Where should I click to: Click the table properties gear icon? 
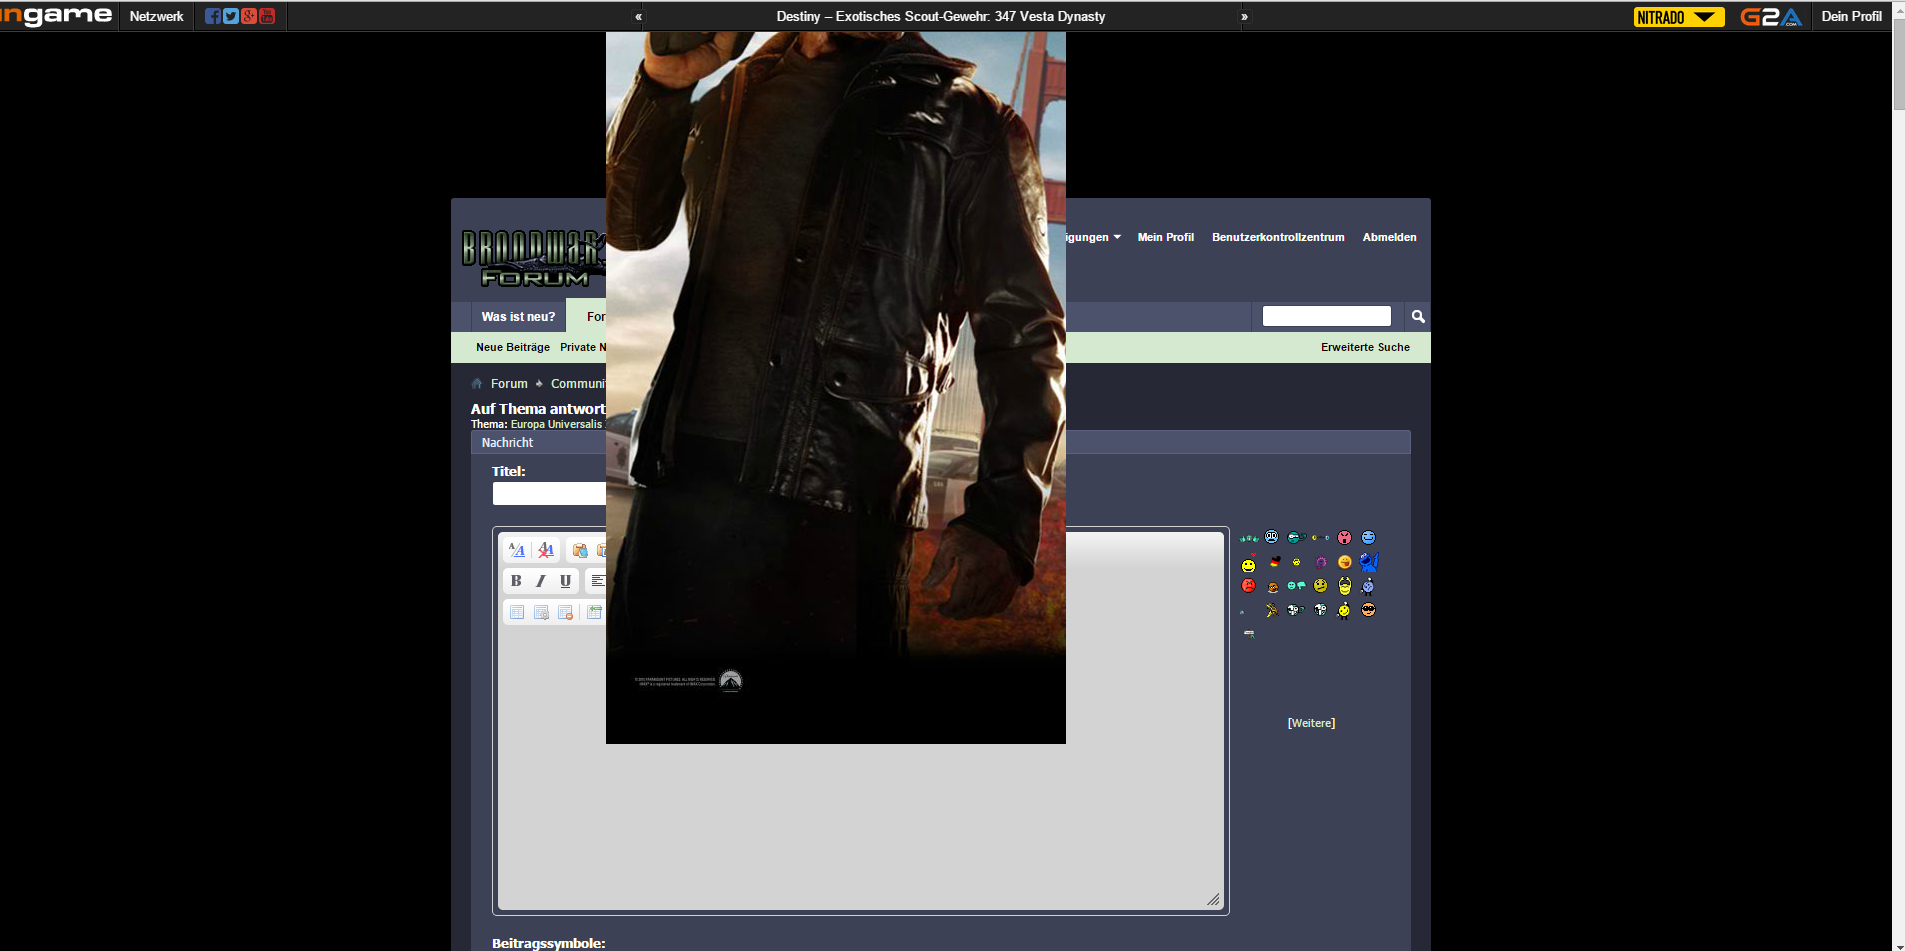coord(541,612)
